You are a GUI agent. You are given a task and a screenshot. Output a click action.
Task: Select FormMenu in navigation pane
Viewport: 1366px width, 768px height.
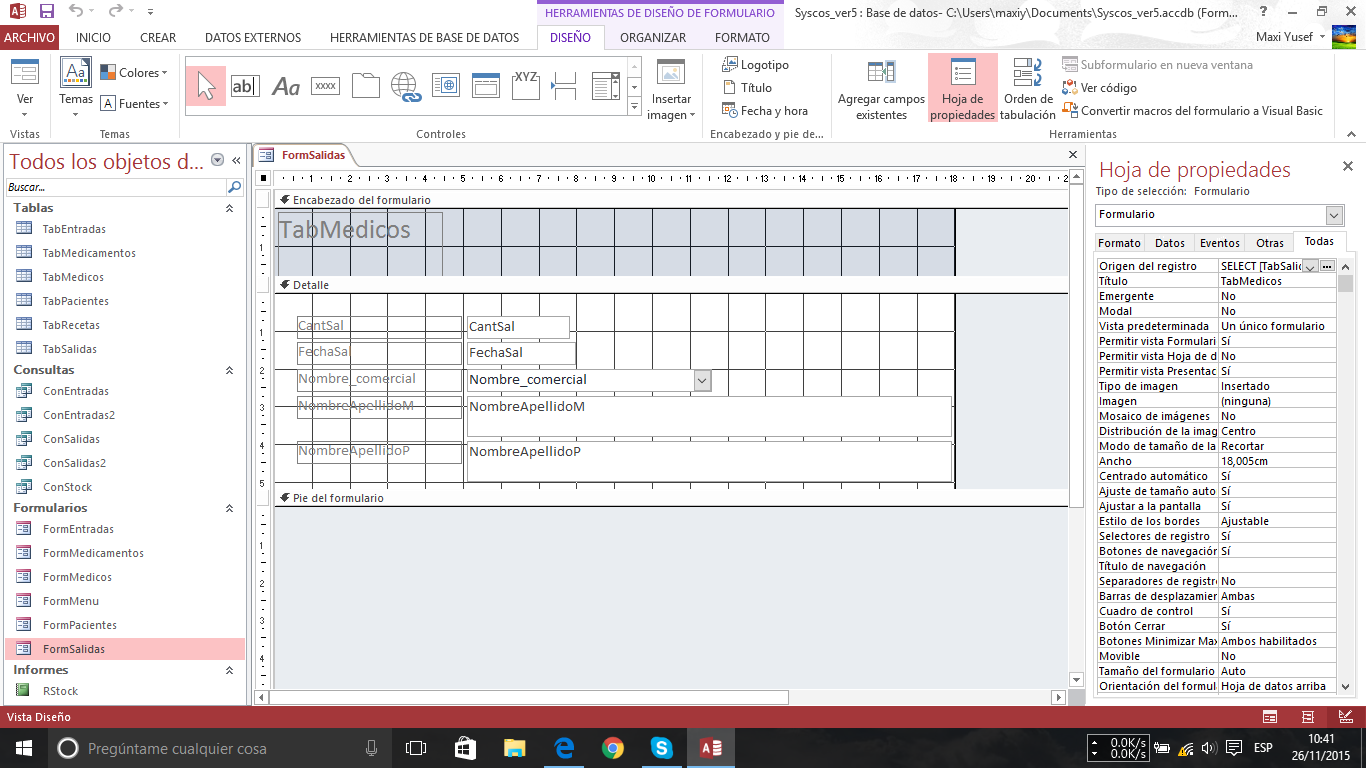tap(70, 601)
